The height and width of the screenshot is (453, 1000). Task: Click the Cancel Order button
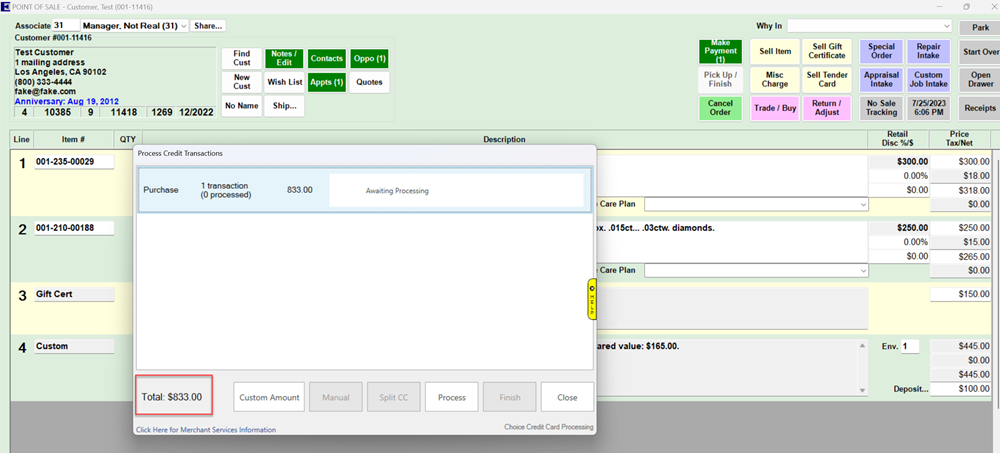(x=720, y=108)
